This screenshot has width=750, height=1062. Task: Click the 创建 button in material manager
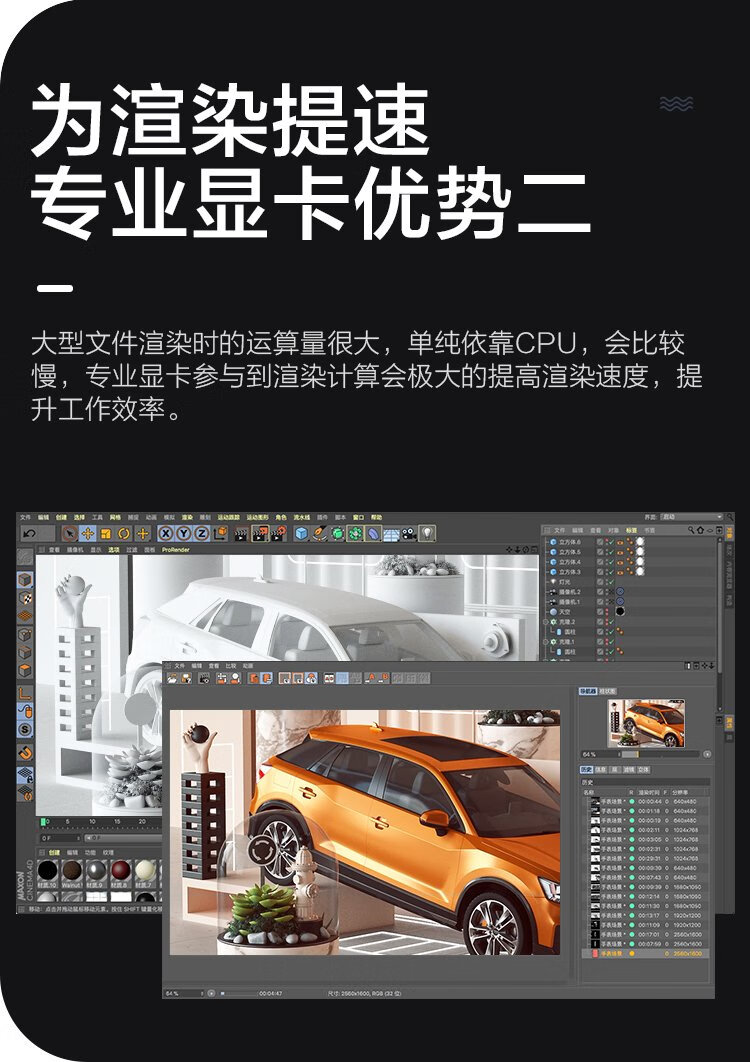click(55, 853)
